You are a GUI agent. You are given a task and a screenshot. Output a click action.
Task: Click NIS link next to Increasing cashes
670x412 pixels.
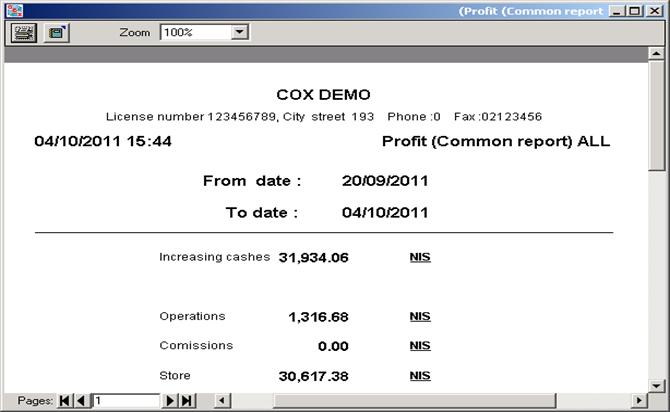419,257
